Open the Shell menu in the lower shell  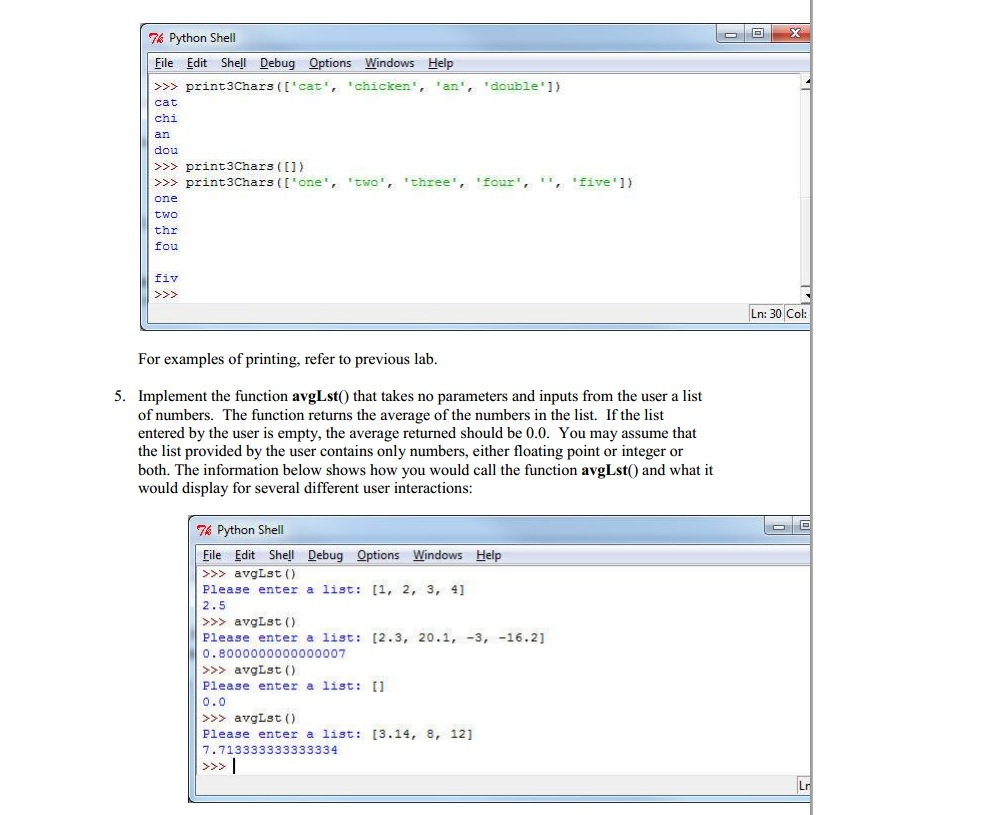281,555
